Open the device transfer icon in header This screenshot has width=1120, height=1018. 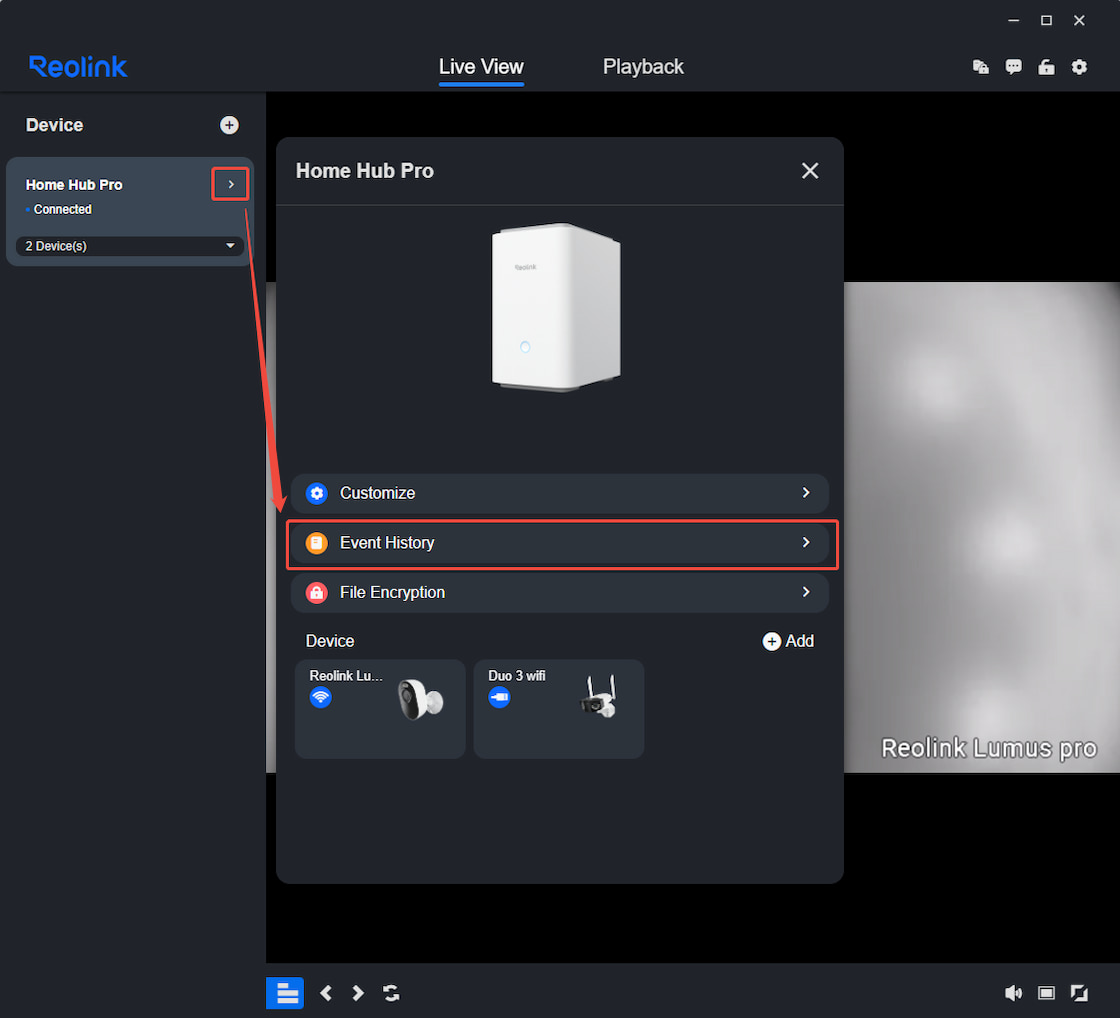tap(981, 67)
